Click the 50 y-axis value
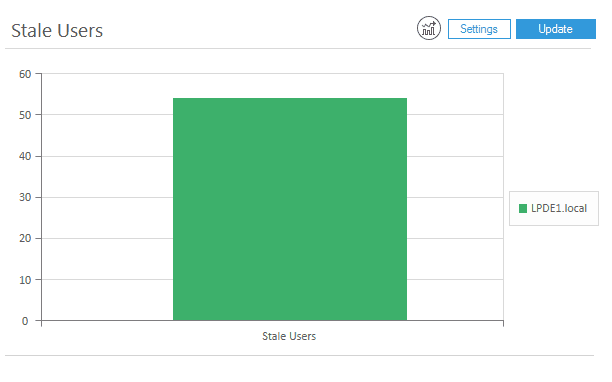 25,115
